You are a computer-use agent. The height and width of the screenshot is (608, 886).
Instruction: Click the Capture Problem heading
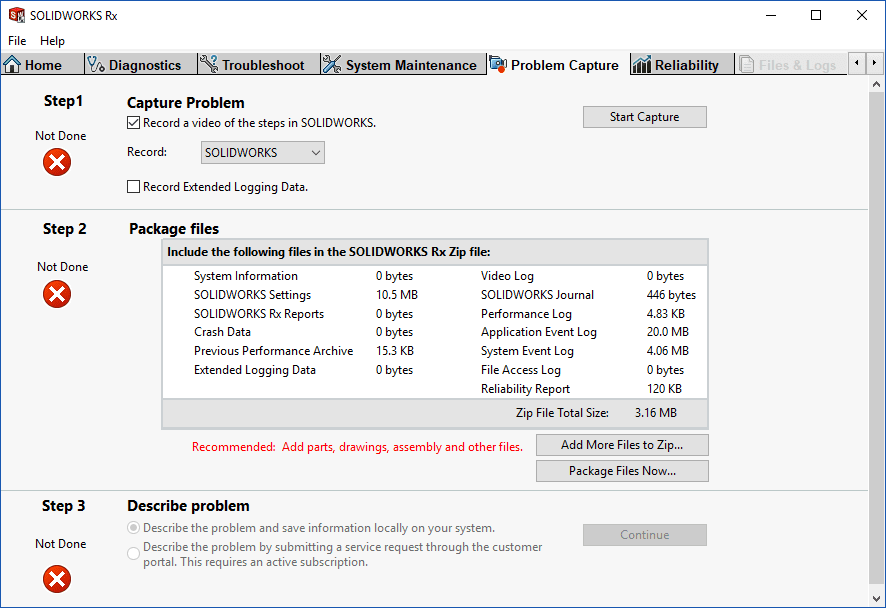(186, 103)
